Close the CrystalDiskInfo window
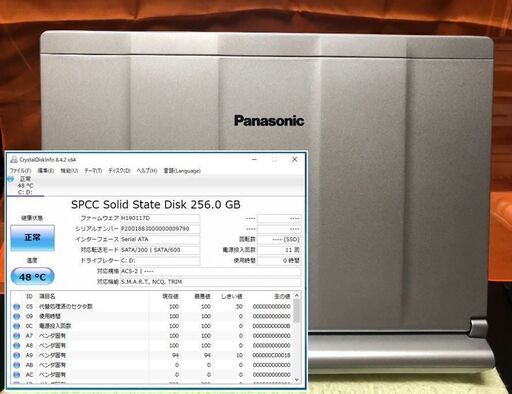This screenshot has width=512, height=394. [294, 159]
